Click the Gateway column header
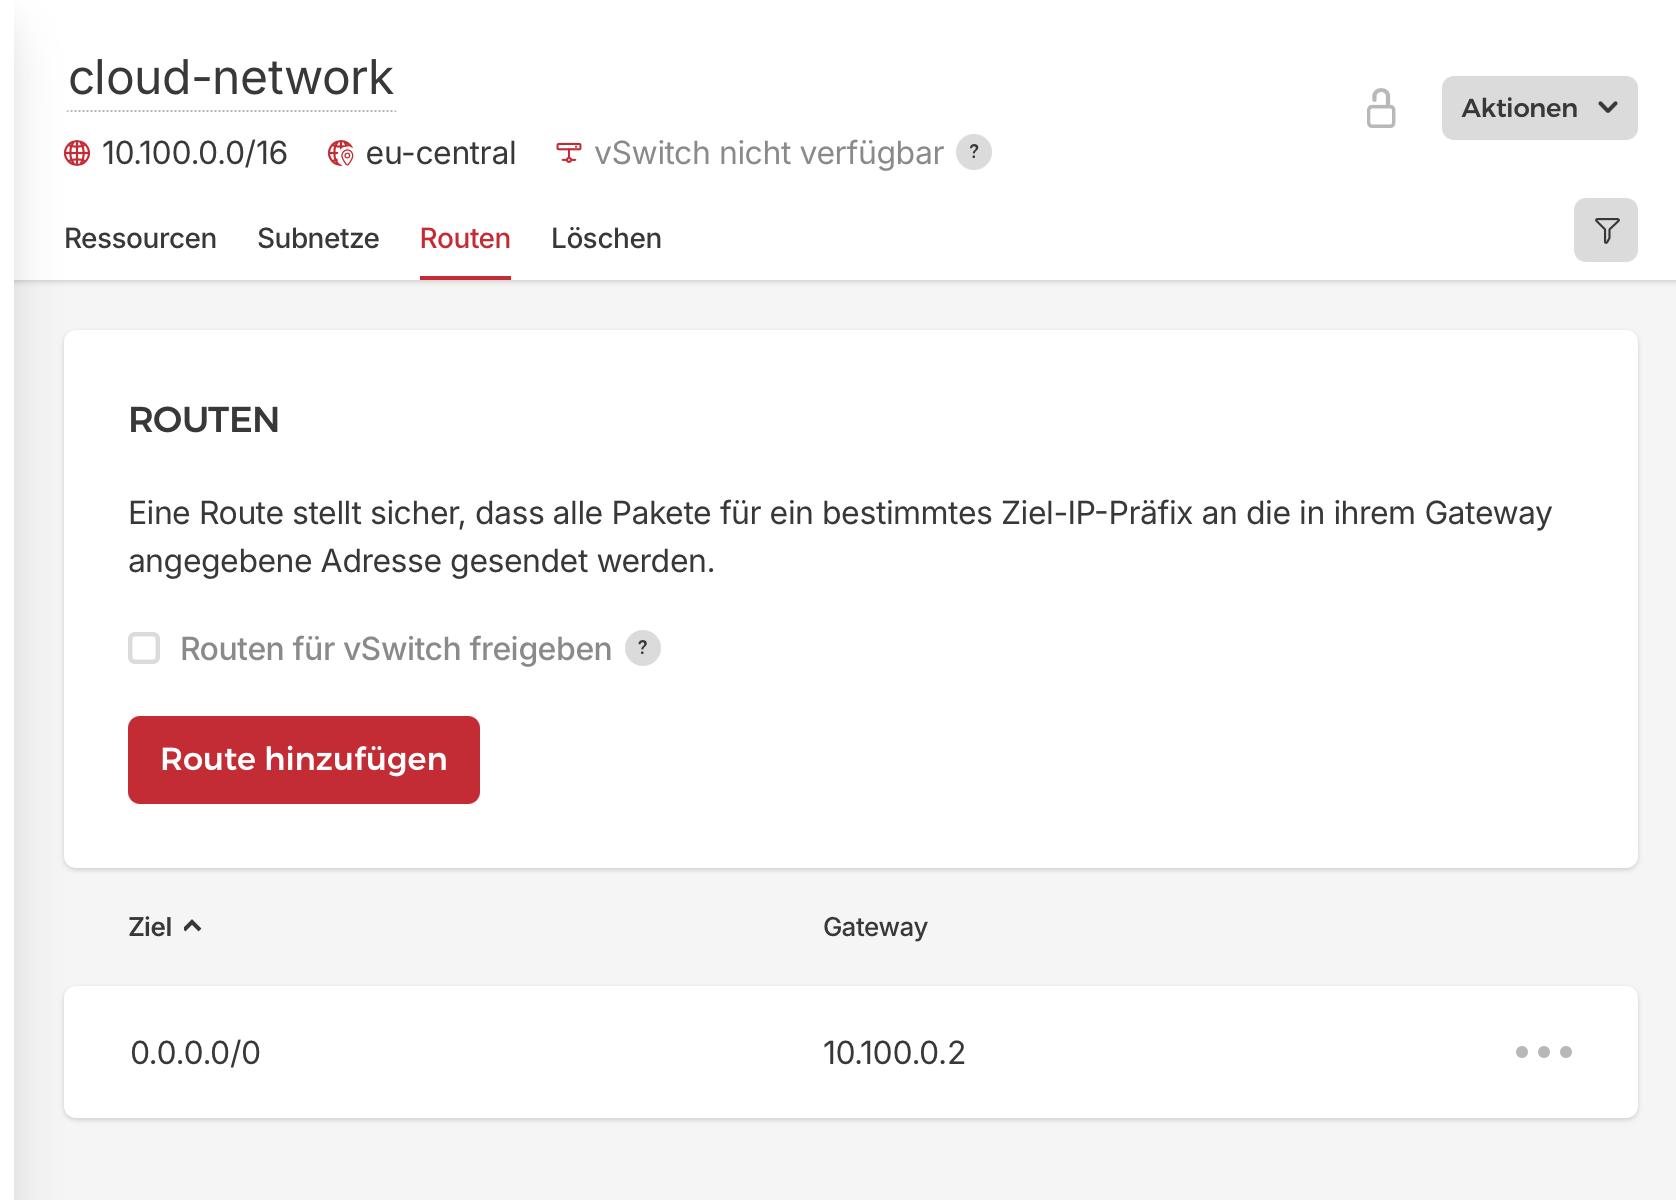1676x1200 pixels. pyautogui.click(x=875, y=927)
